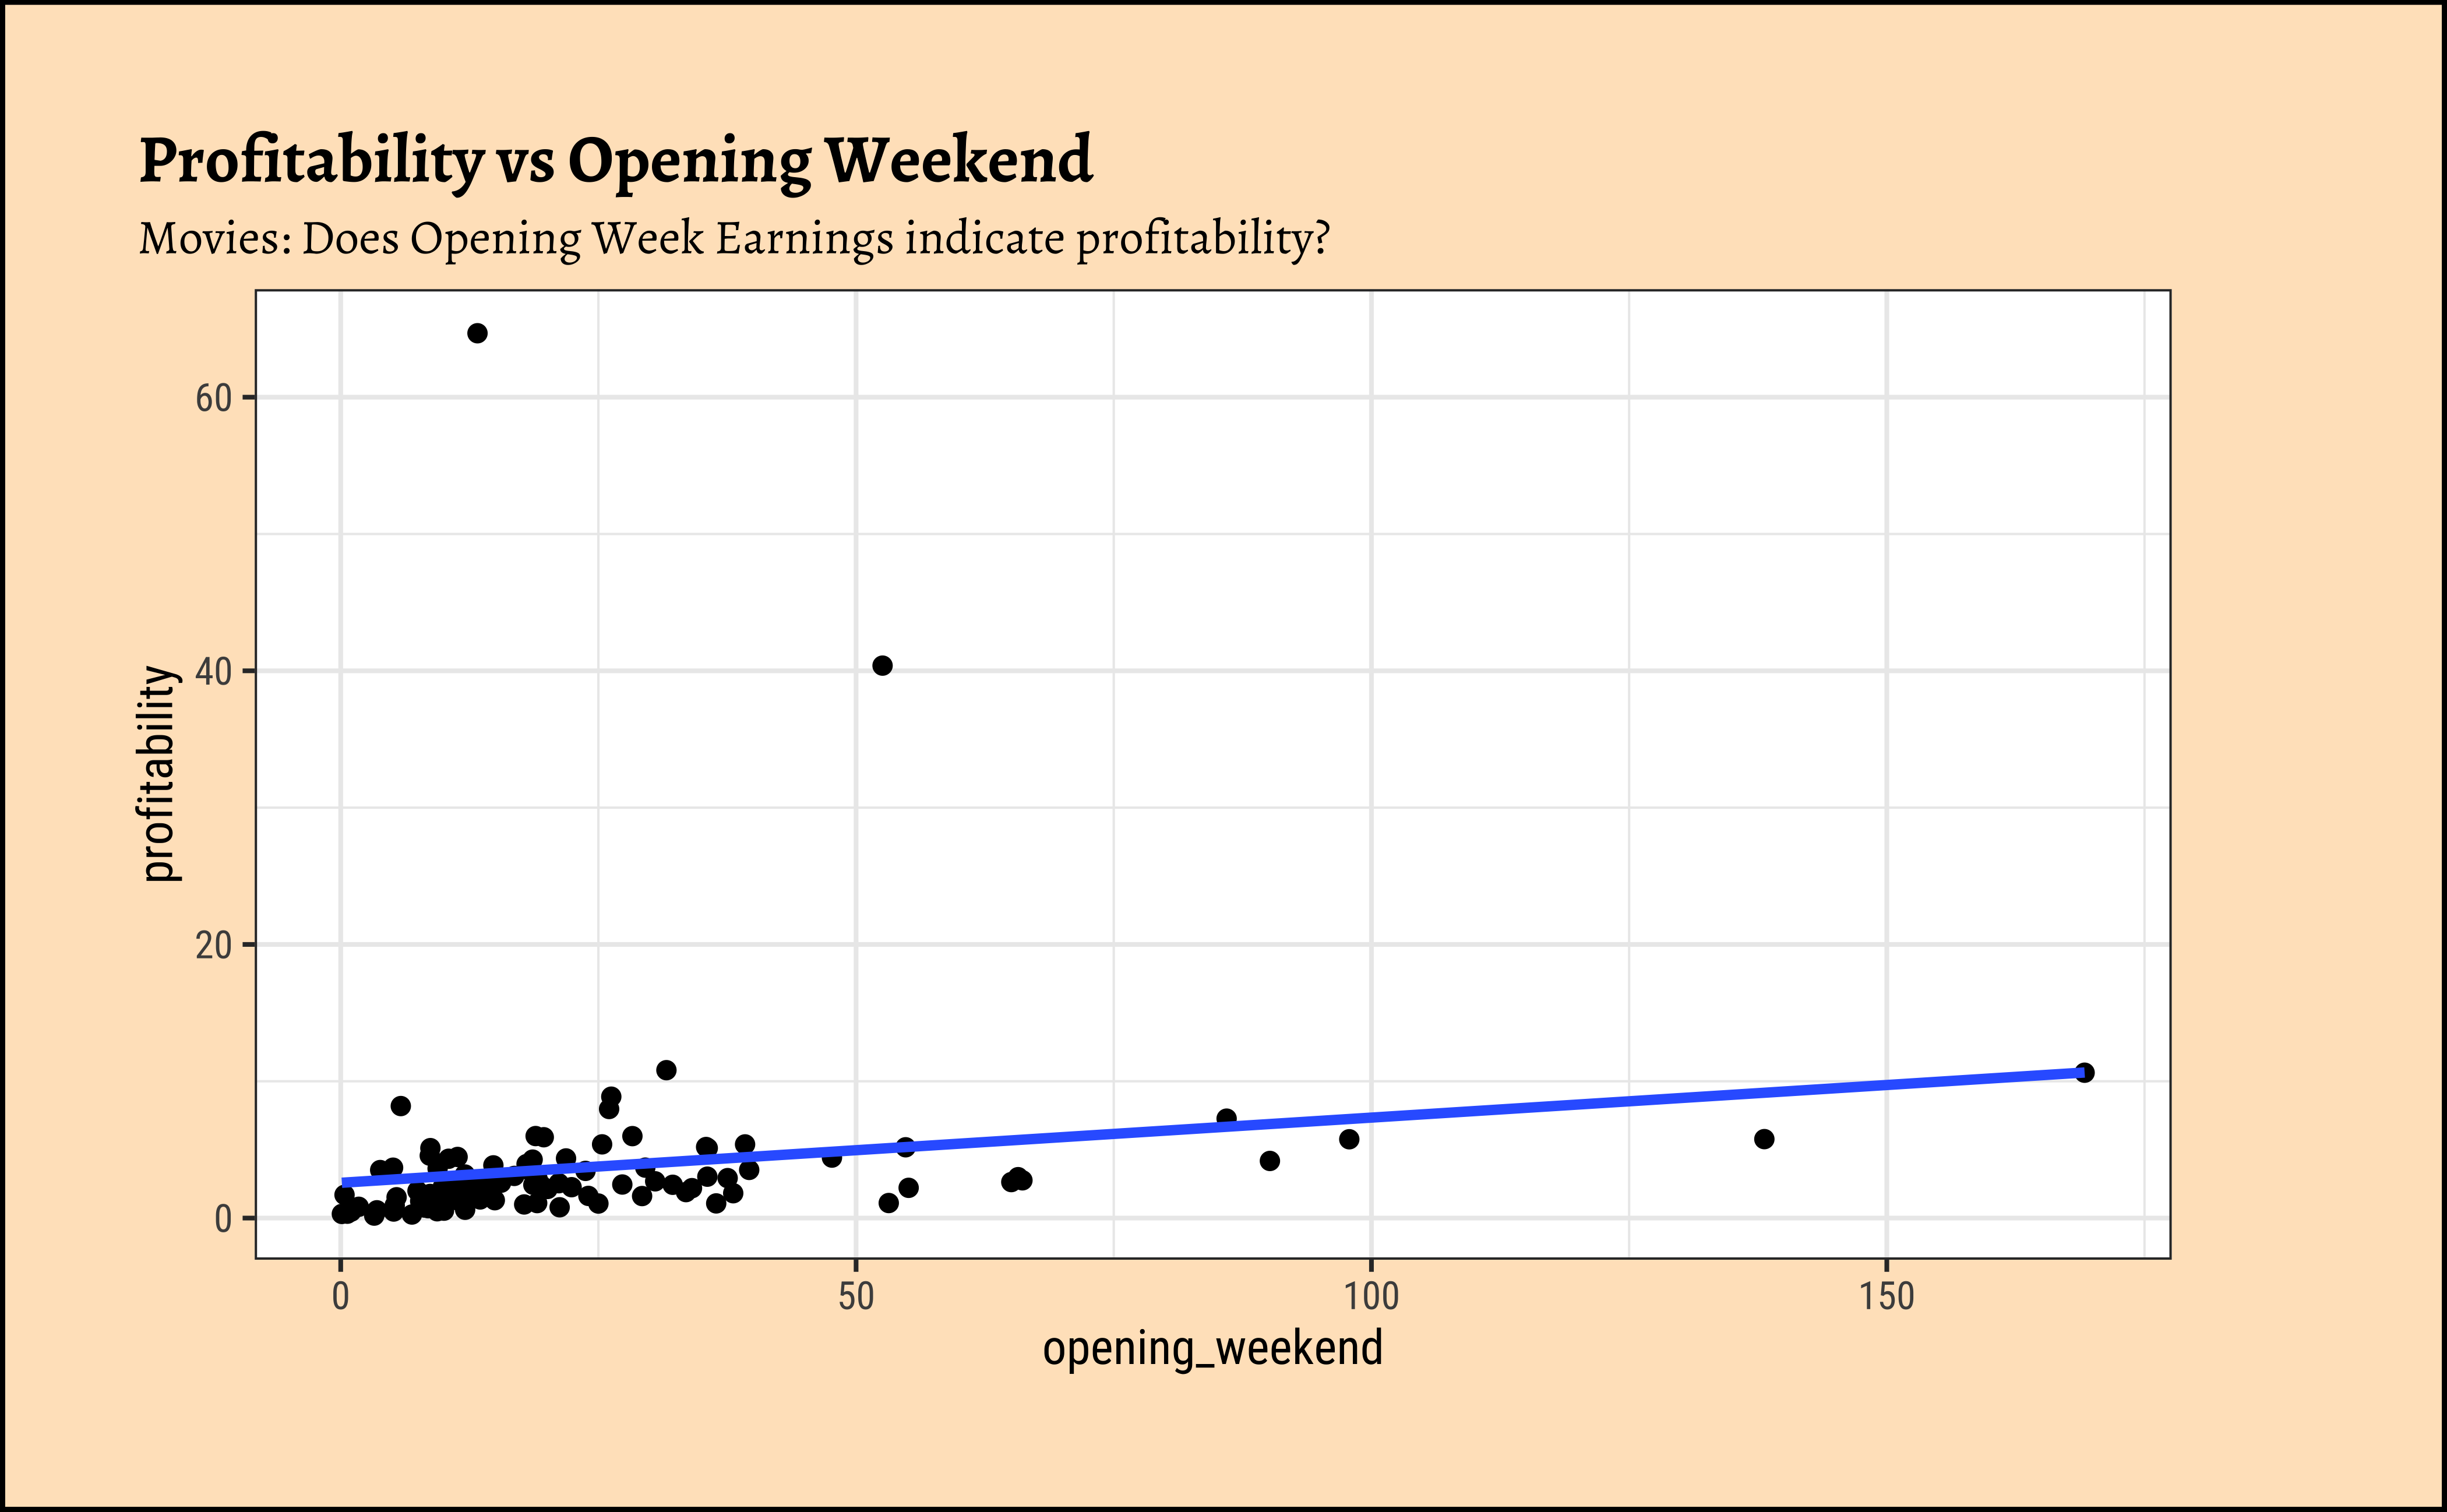2447x1512 pixels.
Task: Click the 'Profitability vs Opening Weekend' title
Action: (x=615, y=160)
